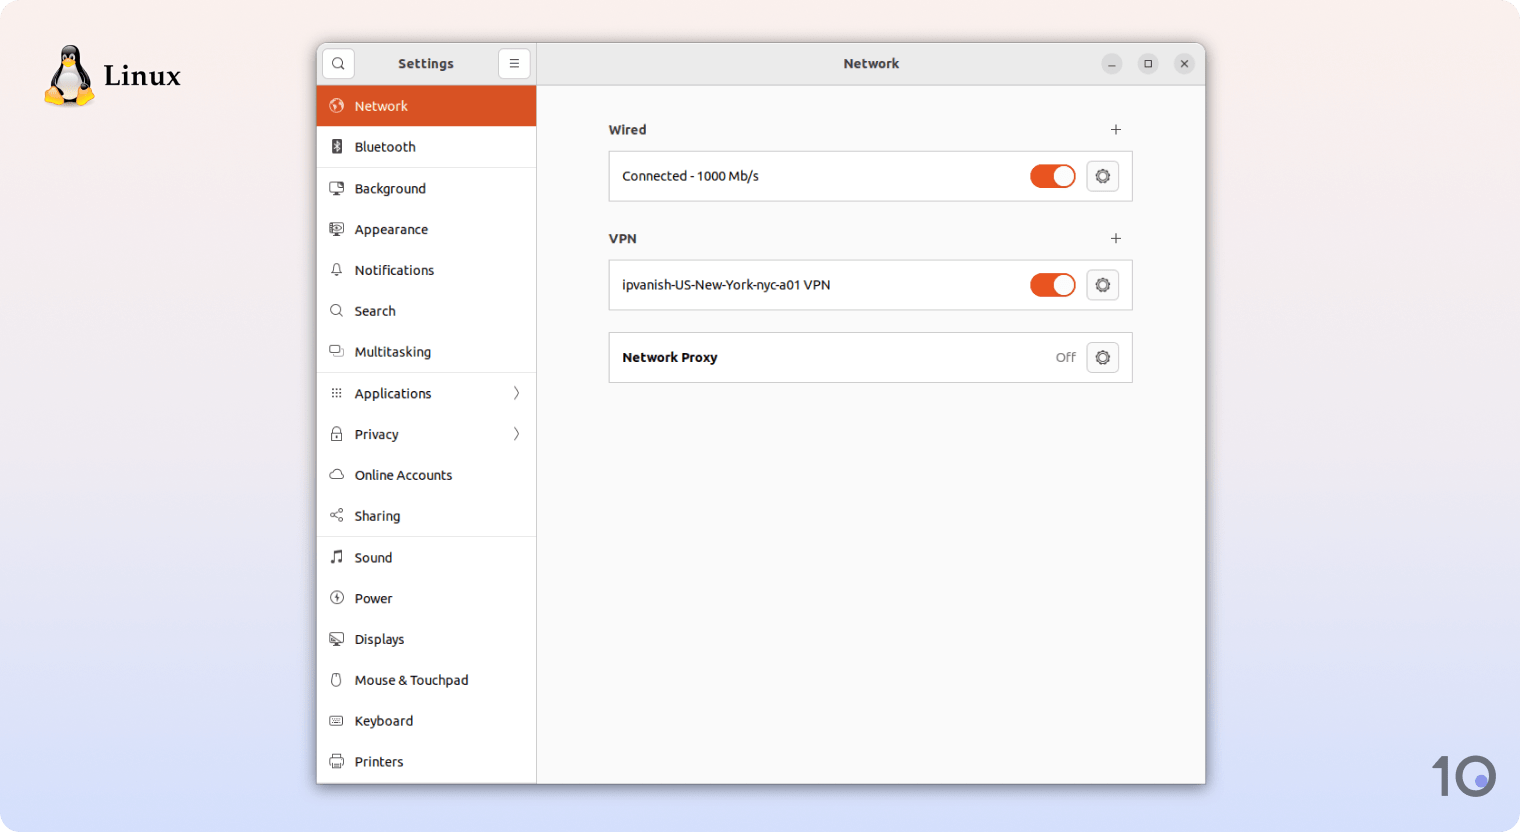Select Multitasking in the sidebar

[427, 352]
